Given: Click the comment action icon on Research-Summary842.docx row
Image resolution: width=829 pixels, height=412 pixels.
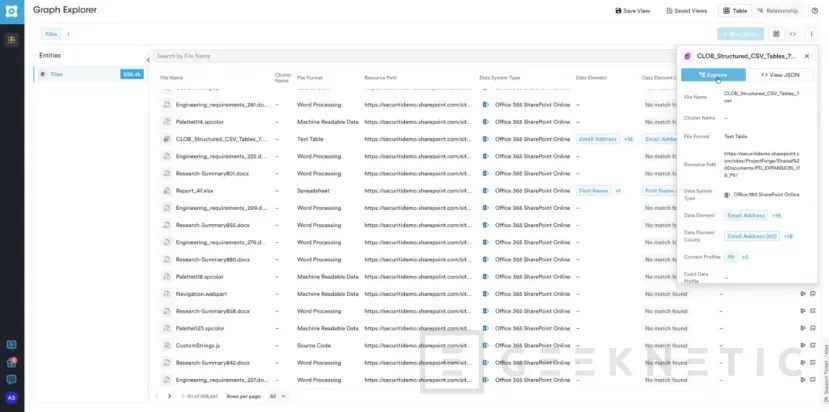Looking at the screenshot, I should coord(813,363).
